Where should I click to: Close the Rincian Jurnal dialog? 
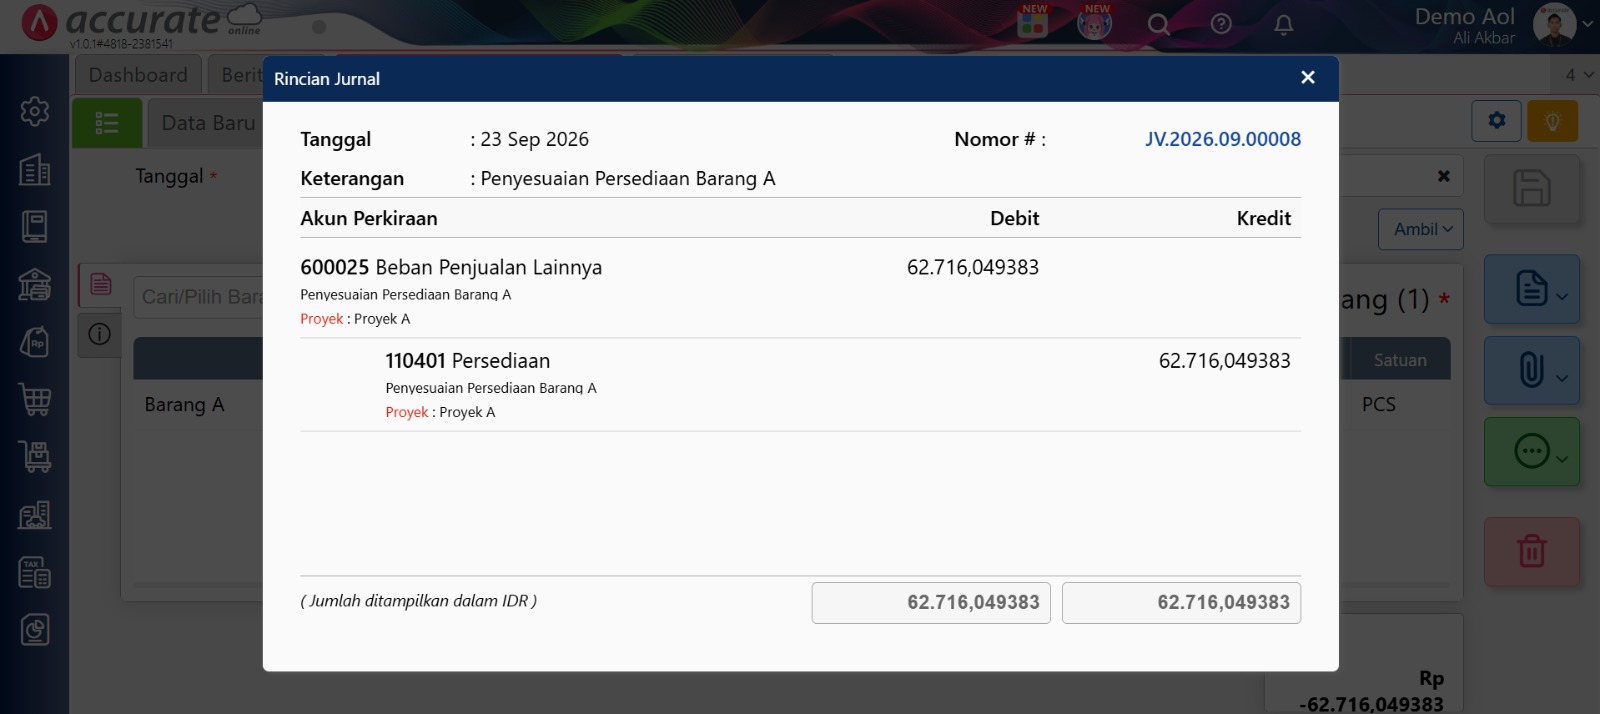coord(1307,78)
